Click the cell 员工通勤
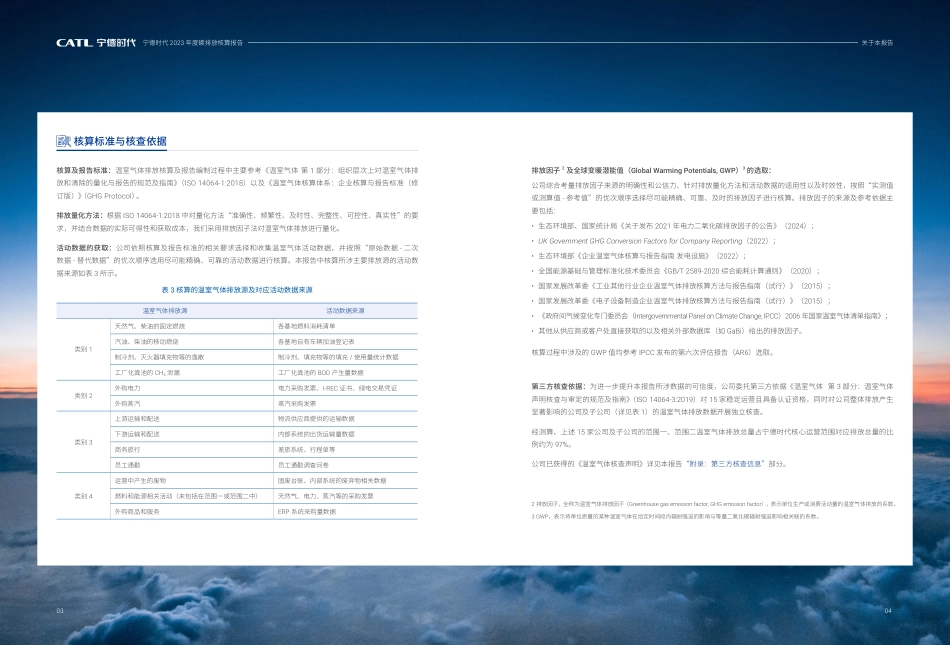The width and height of the screenshot is (950, 645). 127,465
